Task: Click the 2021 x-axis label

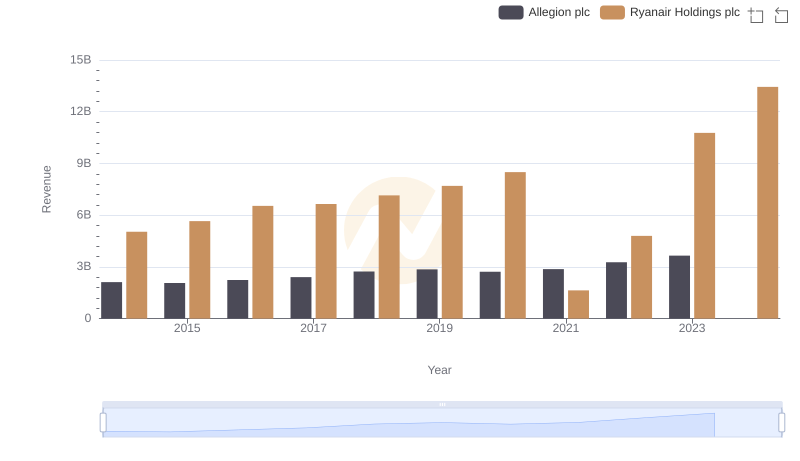Action: tap(566, 328)
